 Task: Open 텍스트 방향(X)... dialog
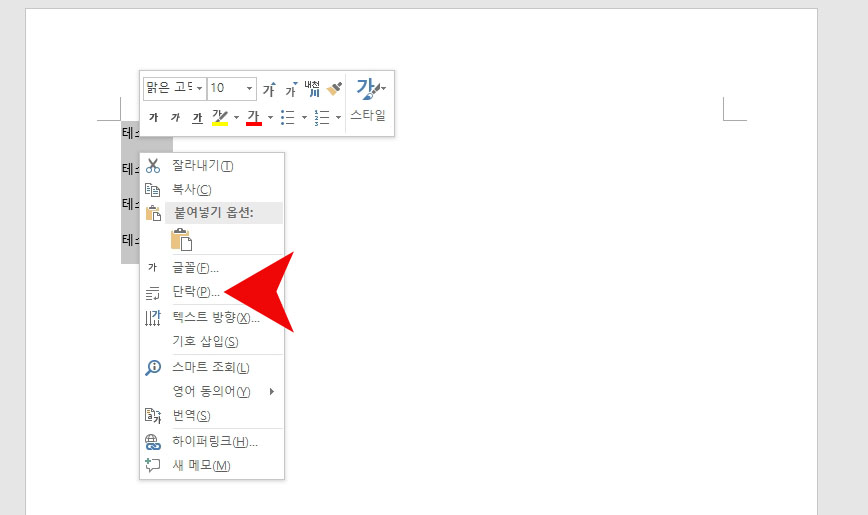coord(212,317)
